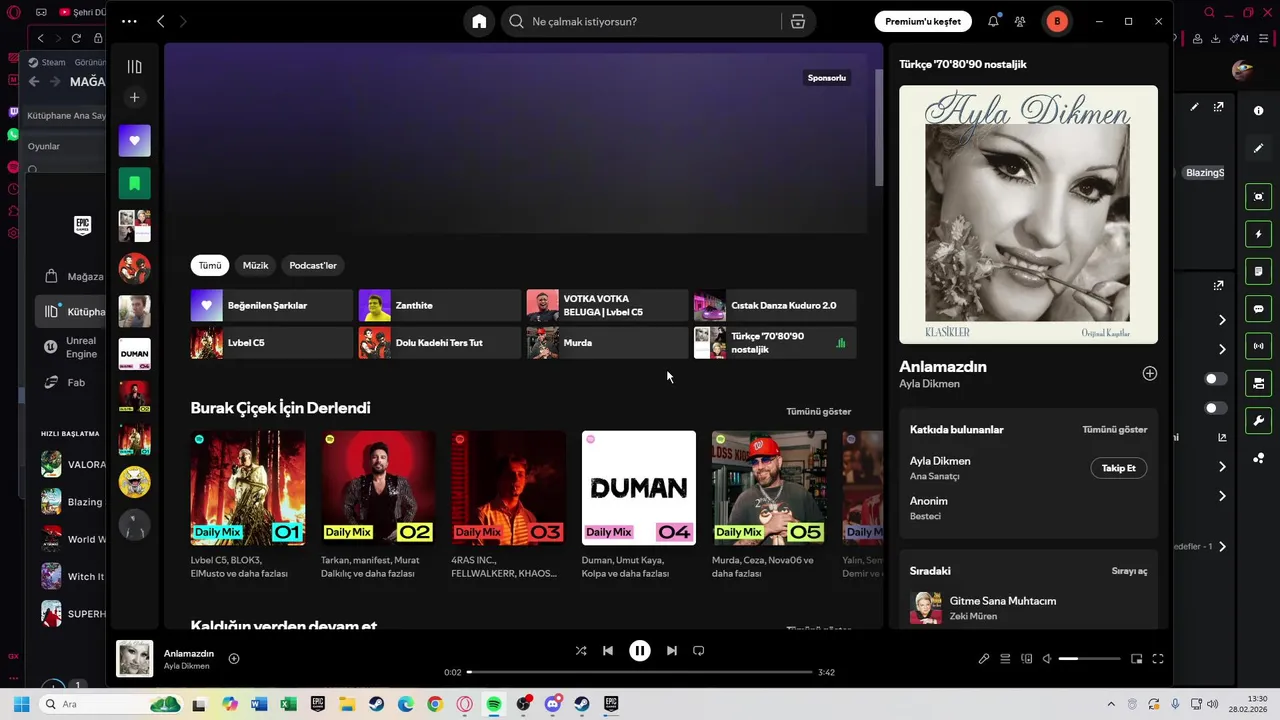Open Daily Mix 05 card
The height and width of the screenshot is (720, 1280).
769,506
